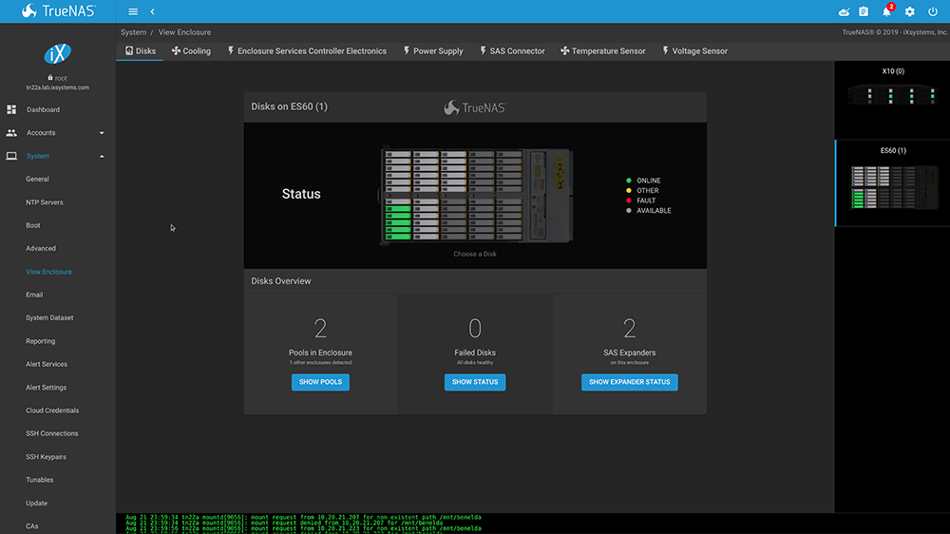The height and width of the screenshot is (534, 950).
Task: Click the Dashboard grid icon
Action: [12, 110]
